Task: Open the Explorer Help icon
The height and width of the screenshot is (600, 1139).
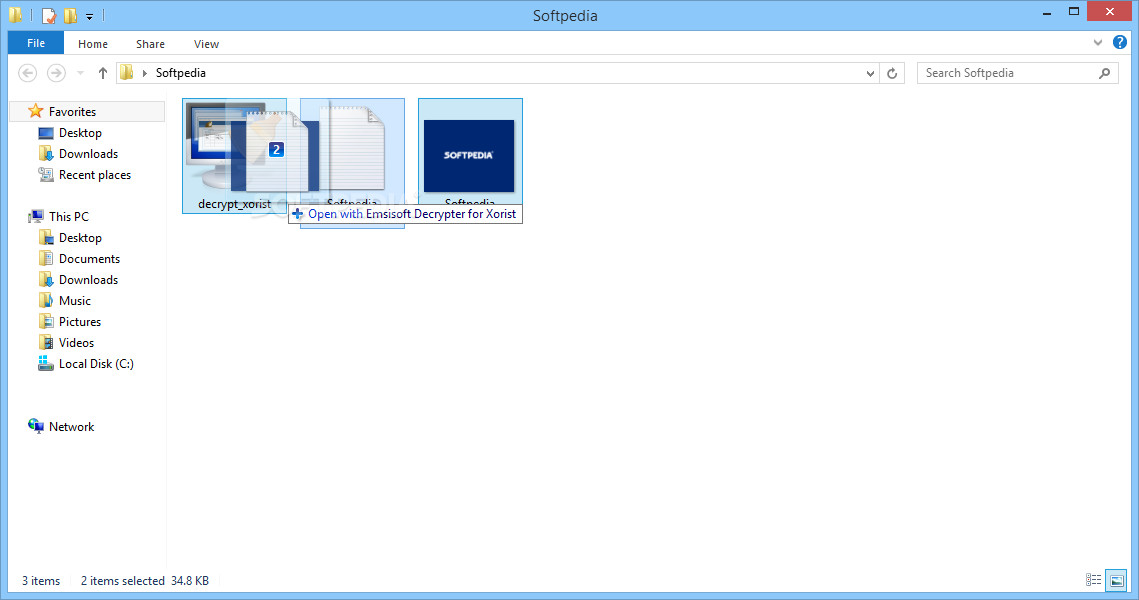Action: click(1119, 42)
